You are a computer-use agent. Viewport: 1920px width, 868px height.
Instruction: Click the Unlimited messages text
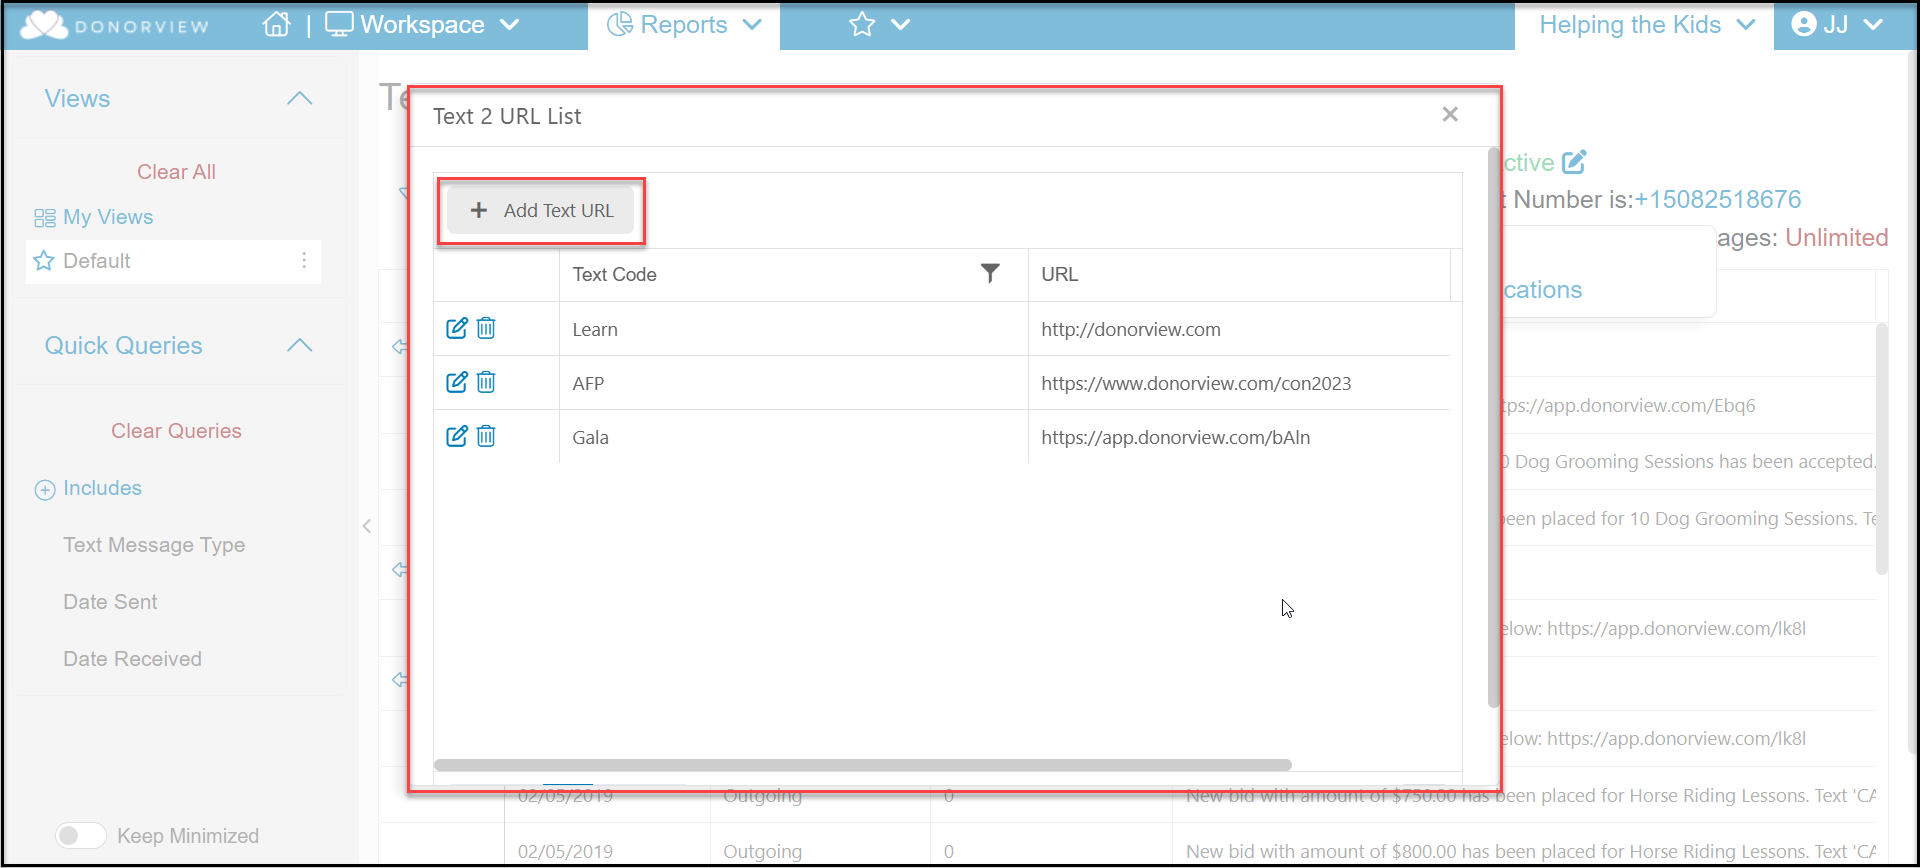point(1837,237)
